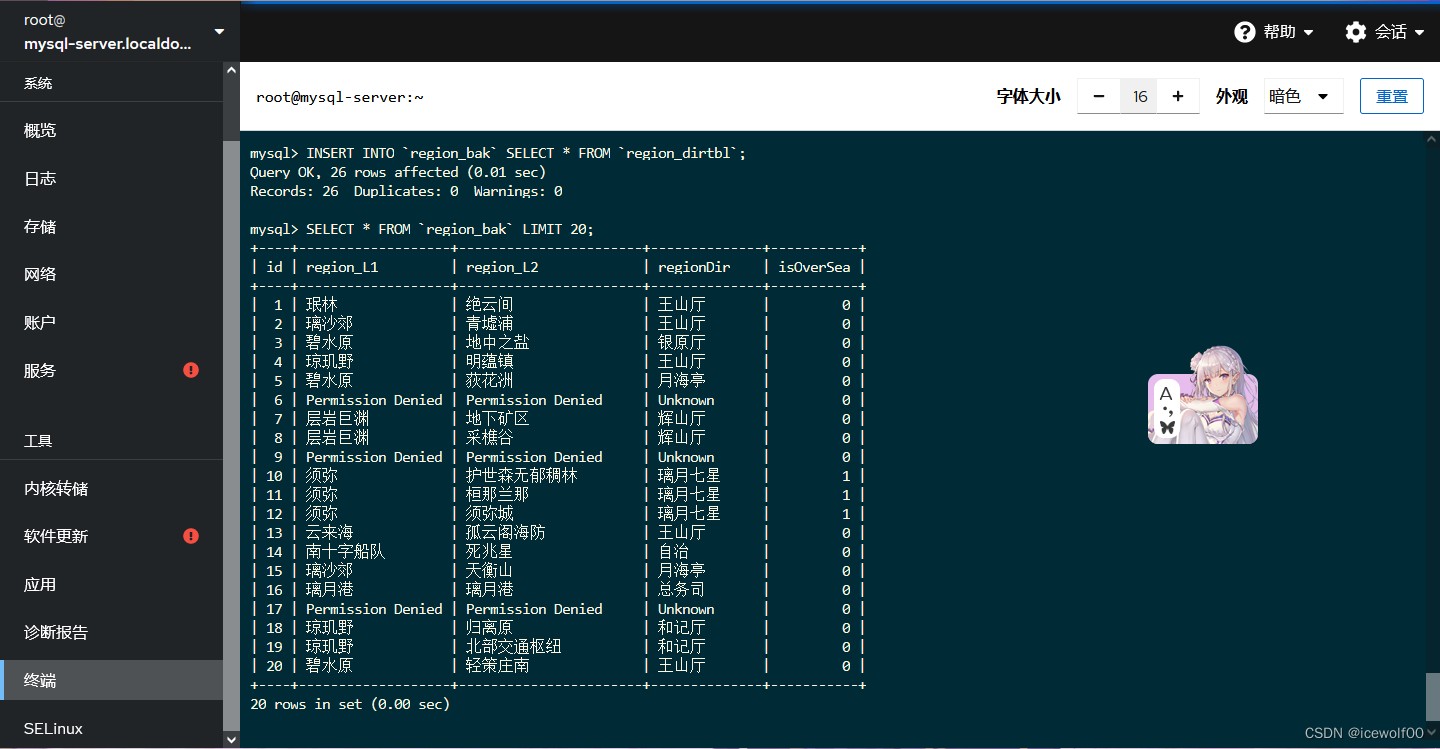Image resolution: width=1440 pixels, height=749 pixels.
Task: Click Permission Denied region_L1 in row 6
Action: coord(374,400)
